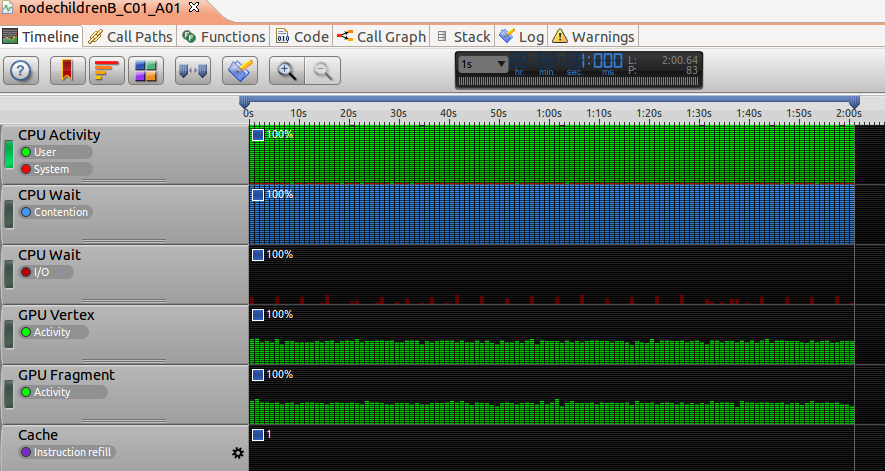Viewport: 885px width, 471px height.
Task: Click the heat map bars icon
Action: tap(106, 70)
